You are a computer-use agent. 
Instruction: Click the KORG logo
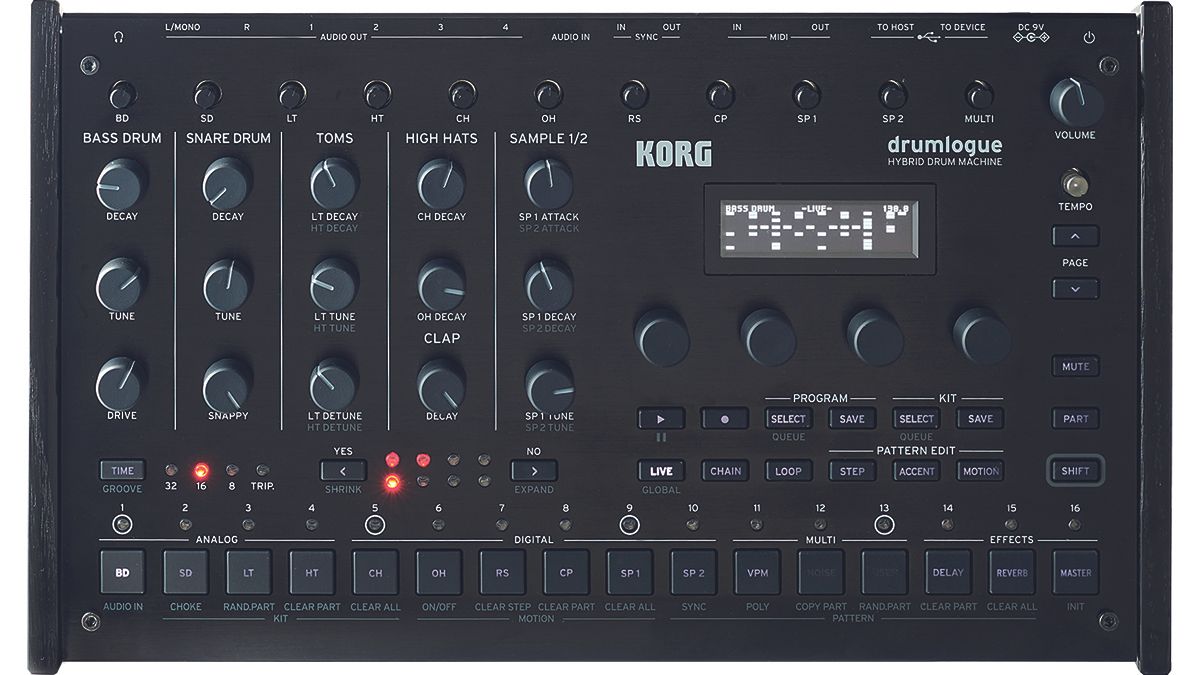click(x=674, y=153)
